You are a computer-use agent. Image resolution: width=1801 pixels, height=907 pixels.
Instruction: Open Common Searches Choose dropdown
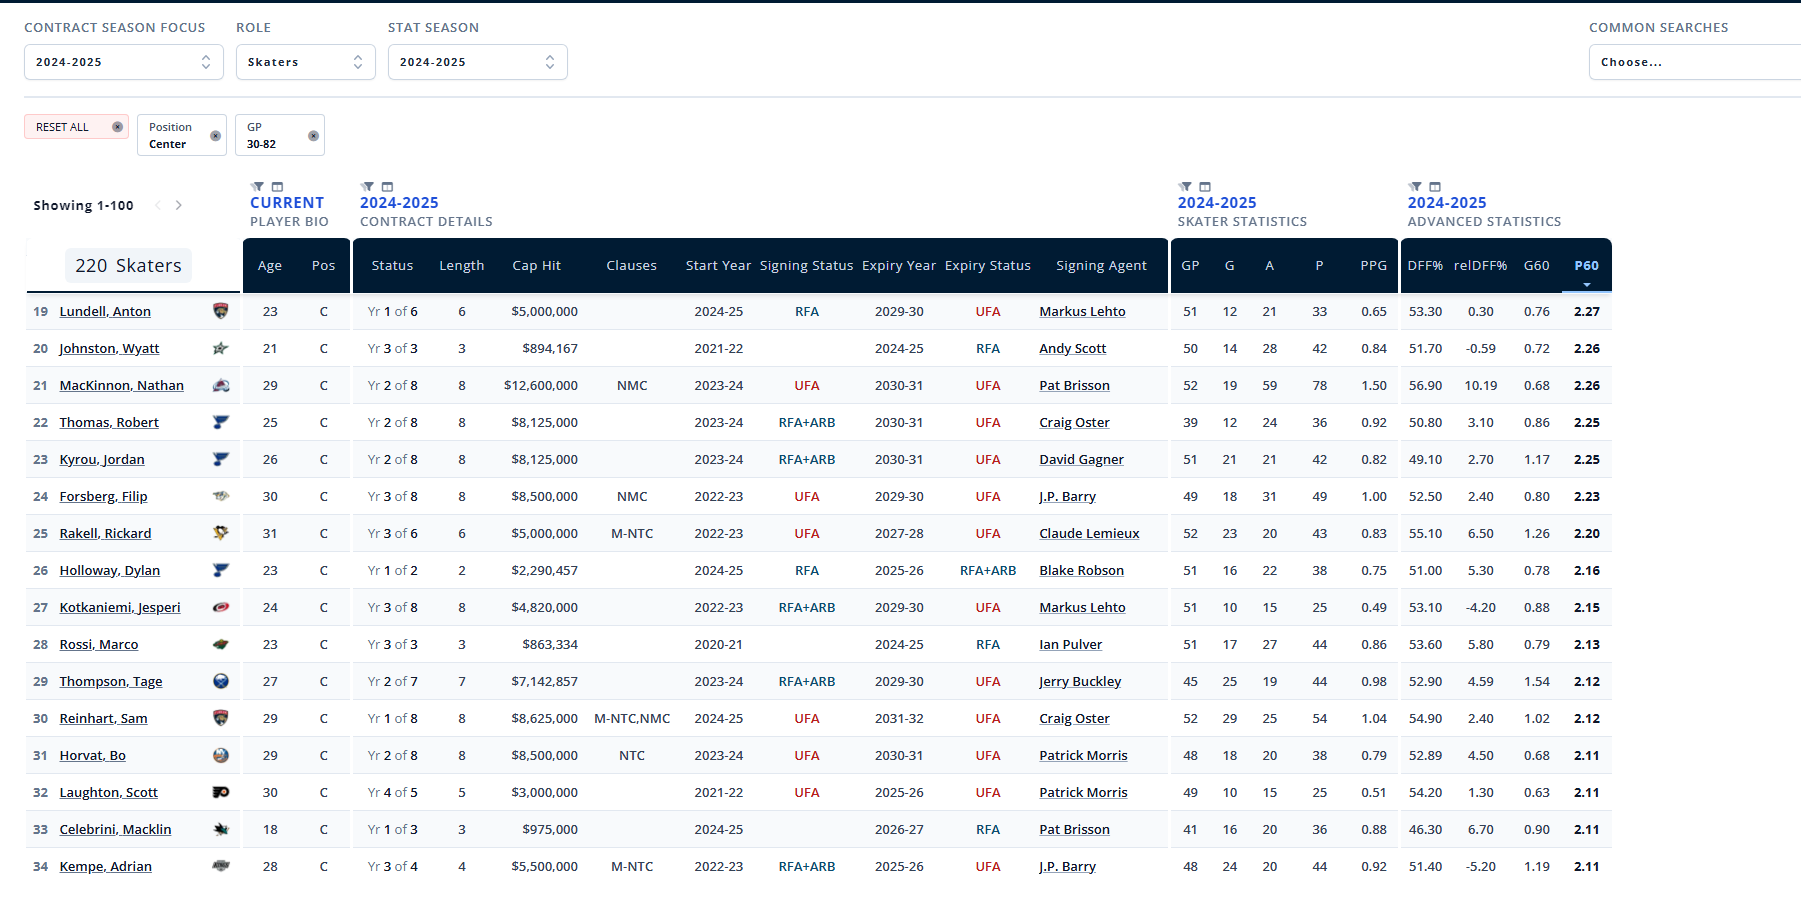pos(1694,62)
